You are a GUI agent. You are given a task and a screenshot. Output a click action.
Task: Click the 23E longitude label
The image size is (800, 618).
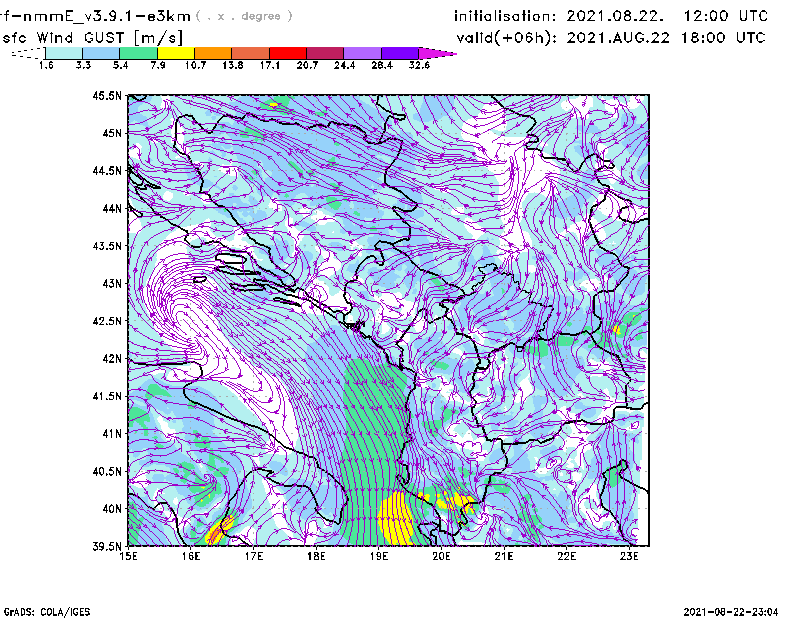(629, 556)
